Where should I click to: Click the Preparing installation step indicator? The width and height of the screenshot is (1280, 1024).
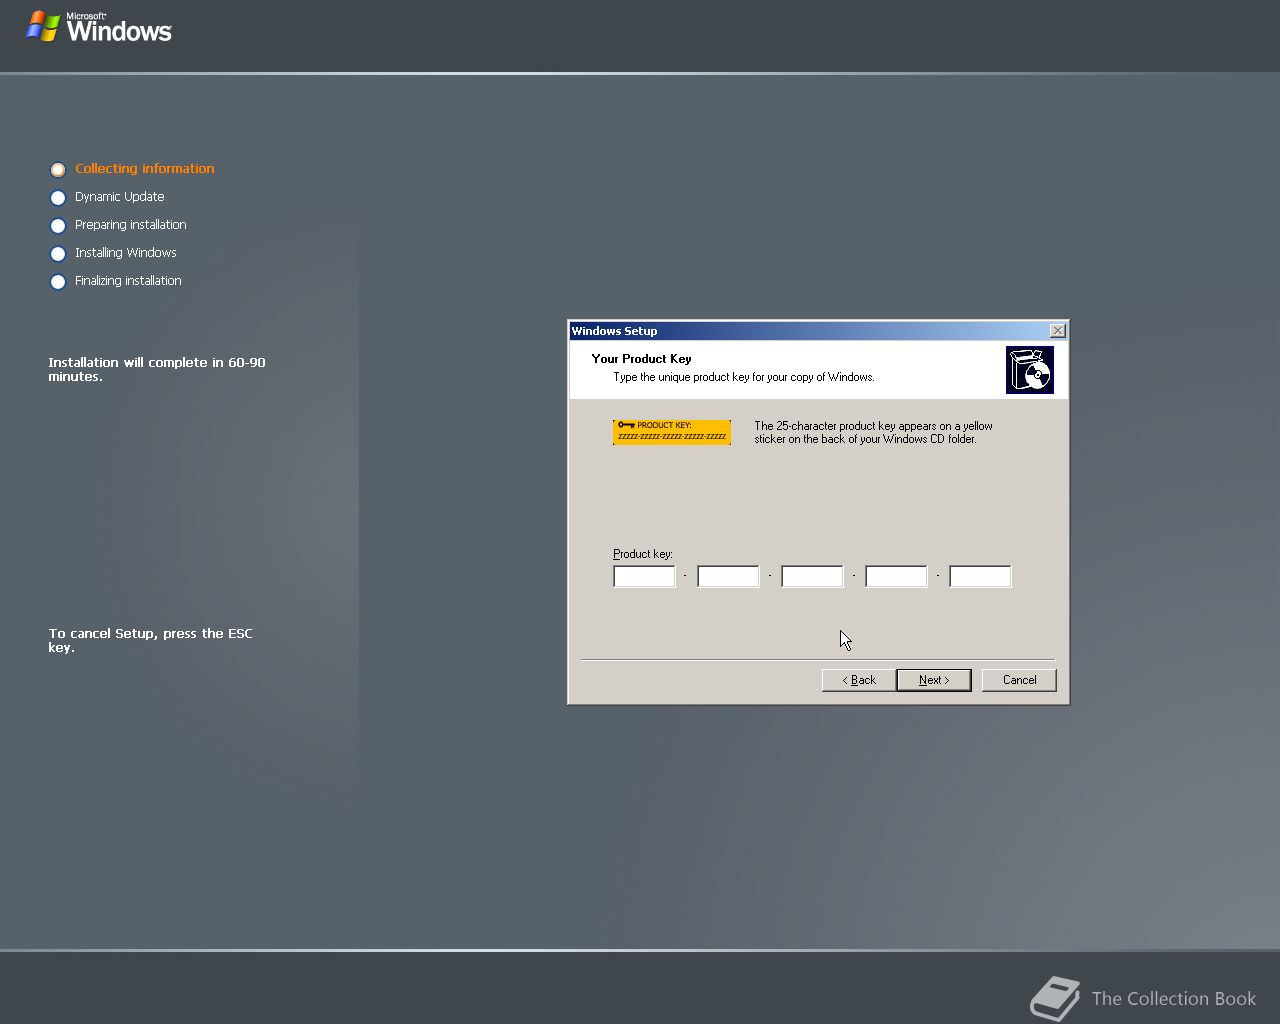pos(58,226)
